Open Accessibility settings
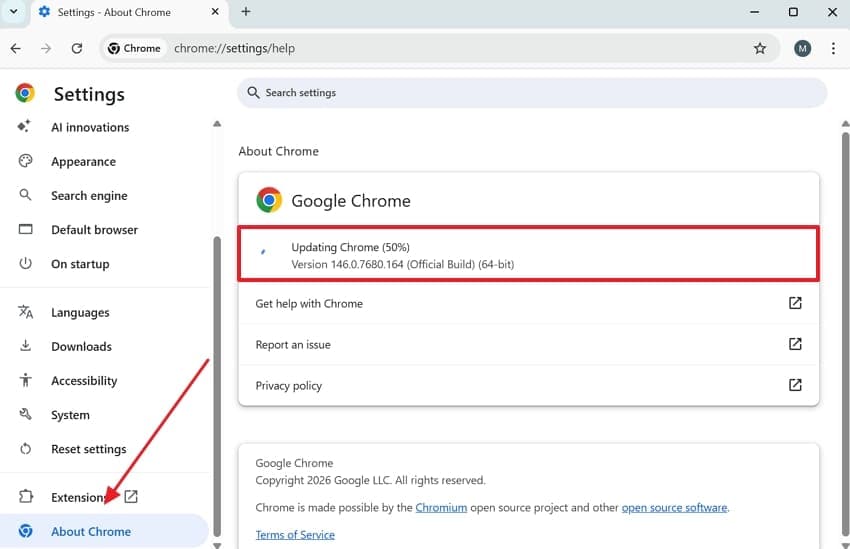 coord(84,381)
